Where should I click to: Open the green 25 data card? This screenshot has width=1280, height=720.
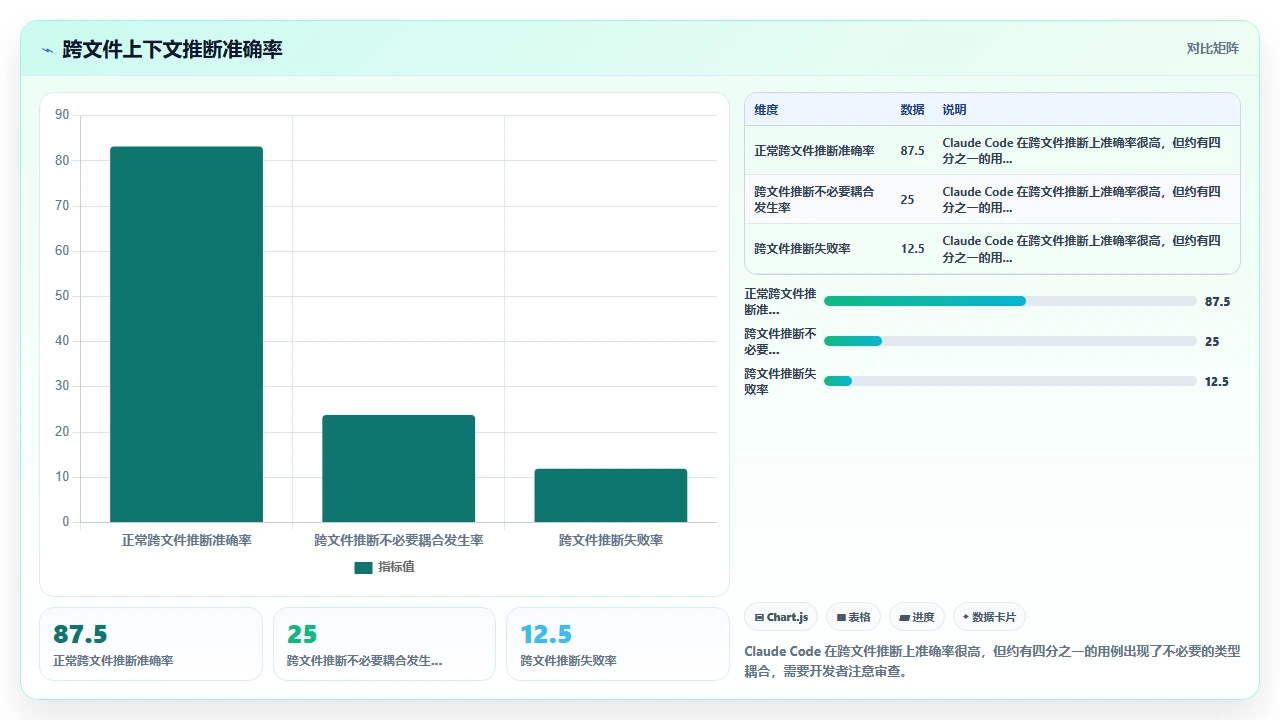click(384, 644)
